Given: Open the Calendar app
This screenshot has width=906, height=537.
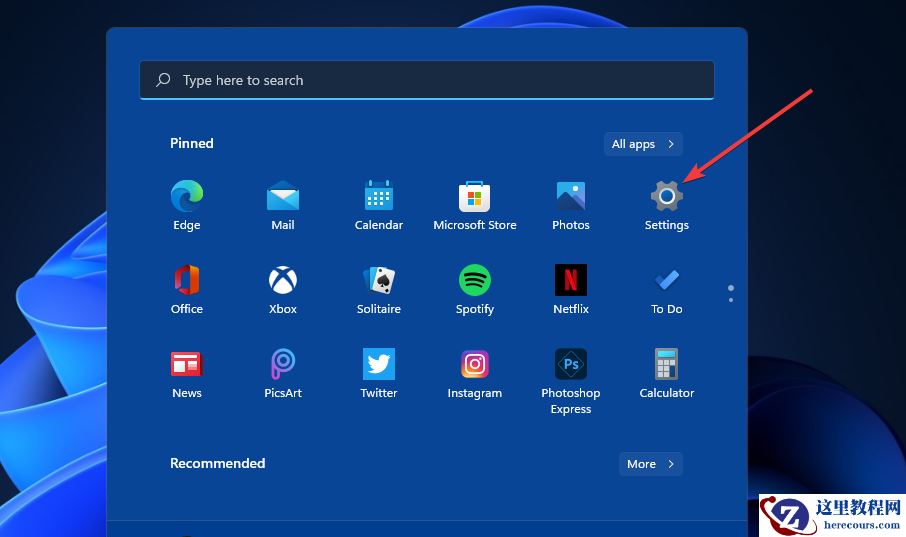Looking at the screenshot, I should click(x=378, y=205).
